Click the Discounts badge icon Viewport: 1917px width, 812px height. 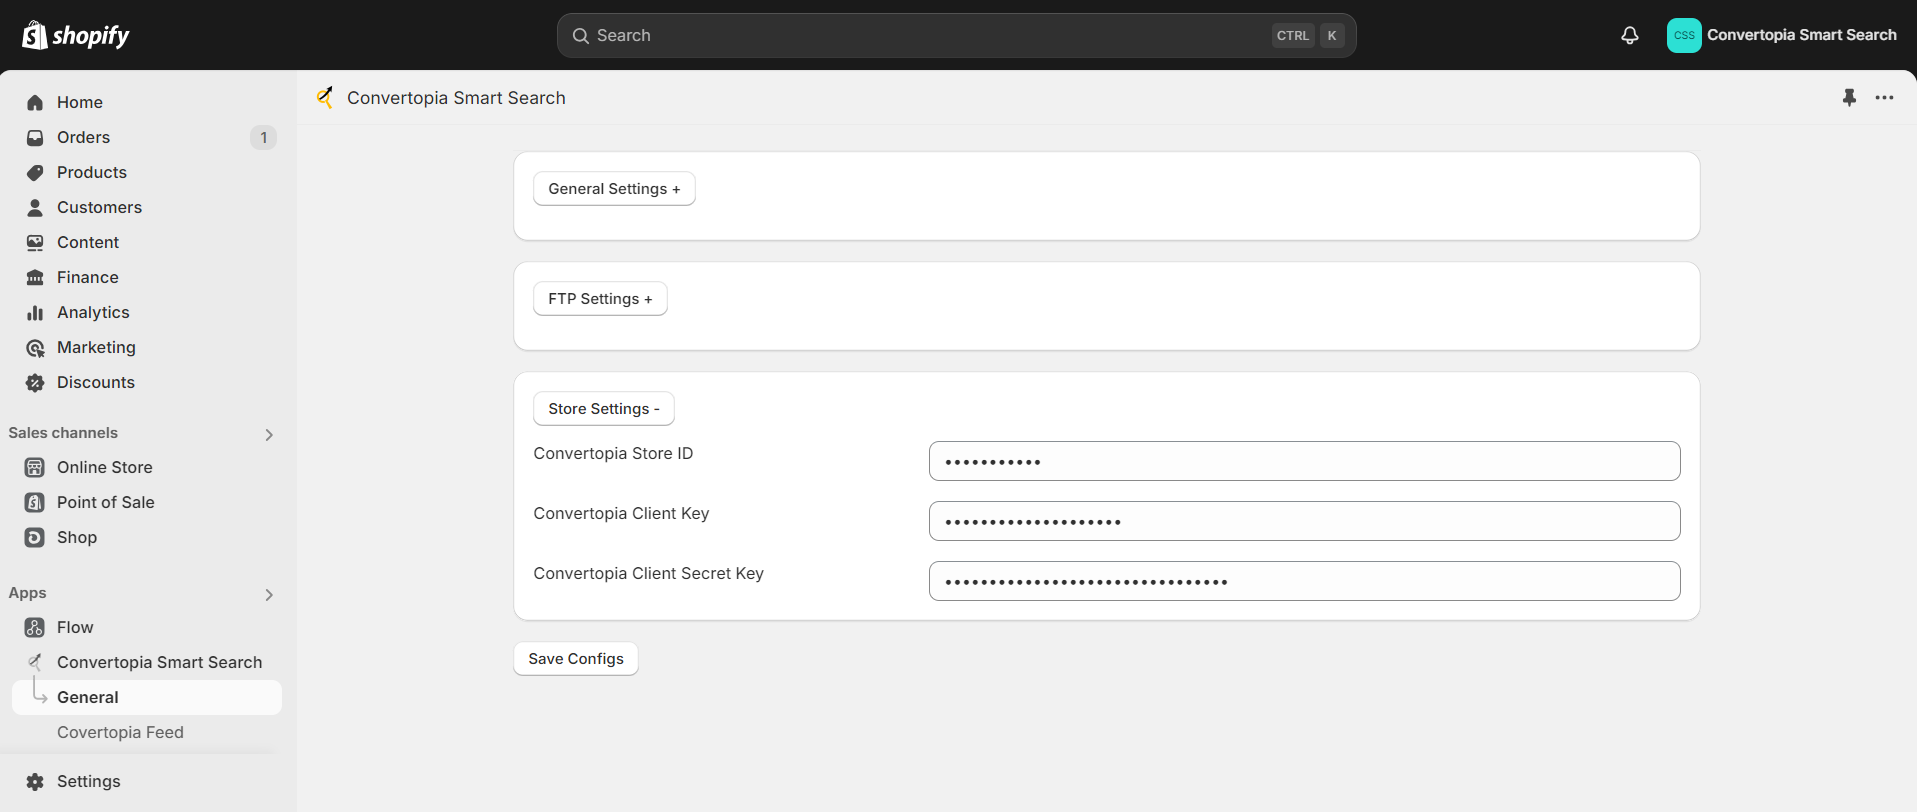(x=35, y=382)
